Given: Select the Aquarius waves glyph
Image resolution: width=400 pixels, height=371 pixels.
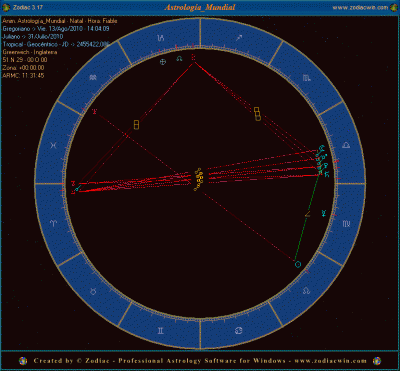Looking at the screenshot, I should [x=93, y=78].
